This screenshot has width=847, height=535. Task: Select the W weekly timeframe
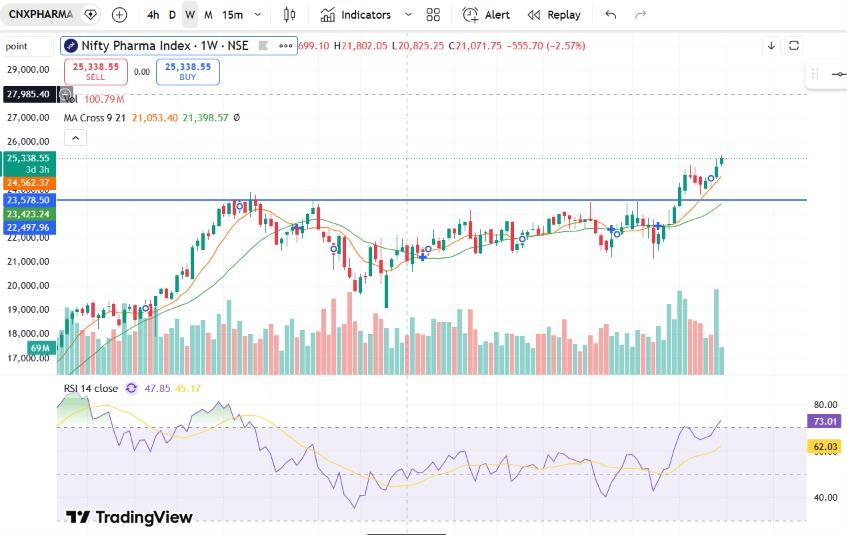190,15
